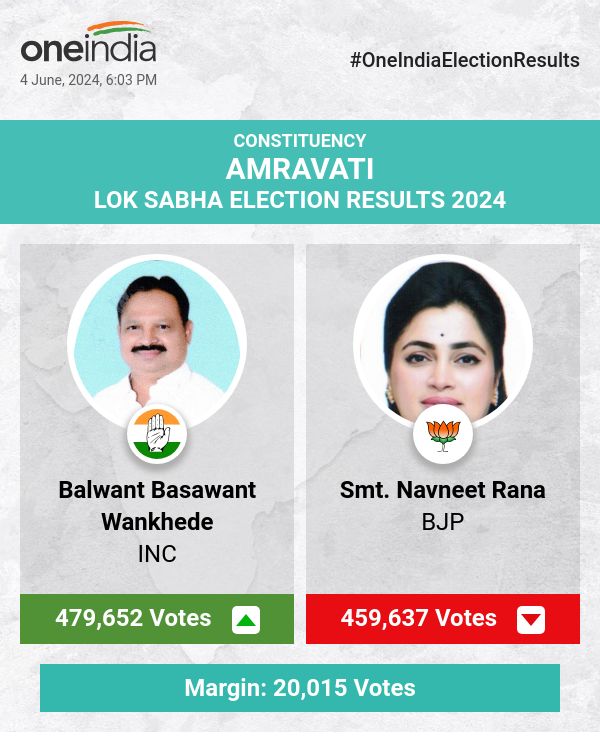Click the 4 June, 2024 timestamp

point(88,80)
